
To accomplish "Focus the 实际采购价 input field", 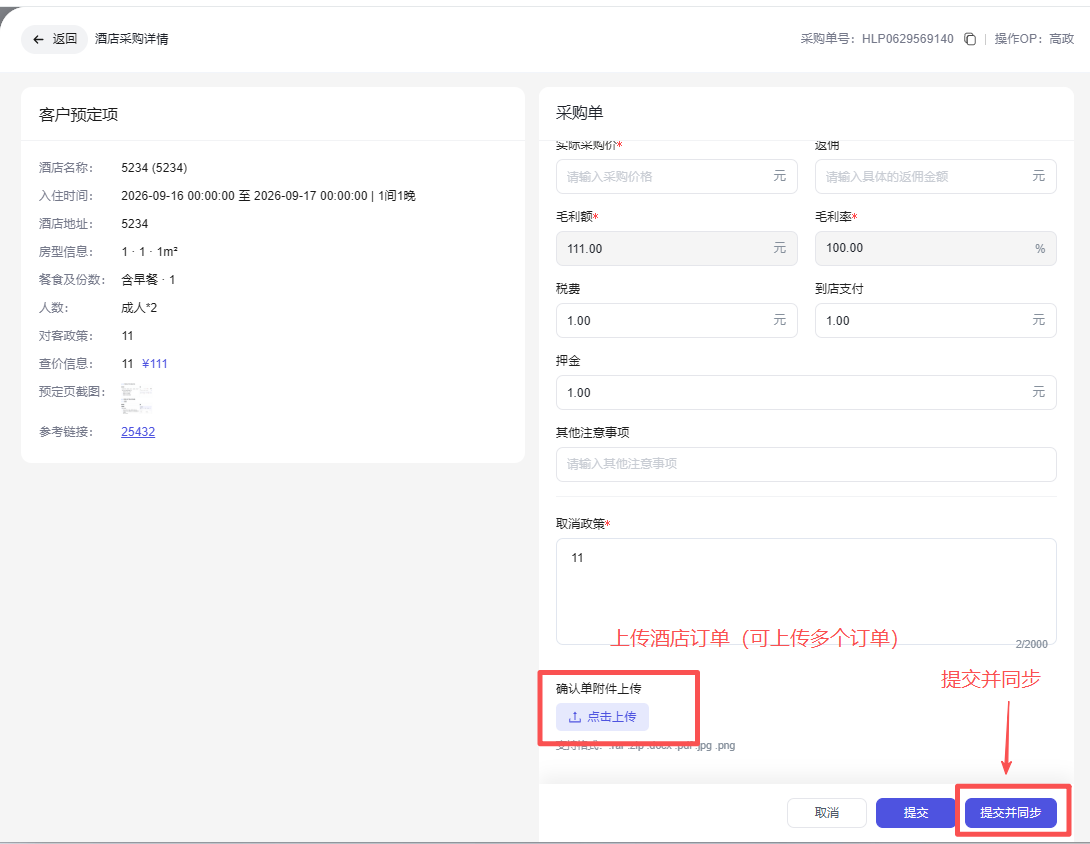I will [x=676, y=177].
